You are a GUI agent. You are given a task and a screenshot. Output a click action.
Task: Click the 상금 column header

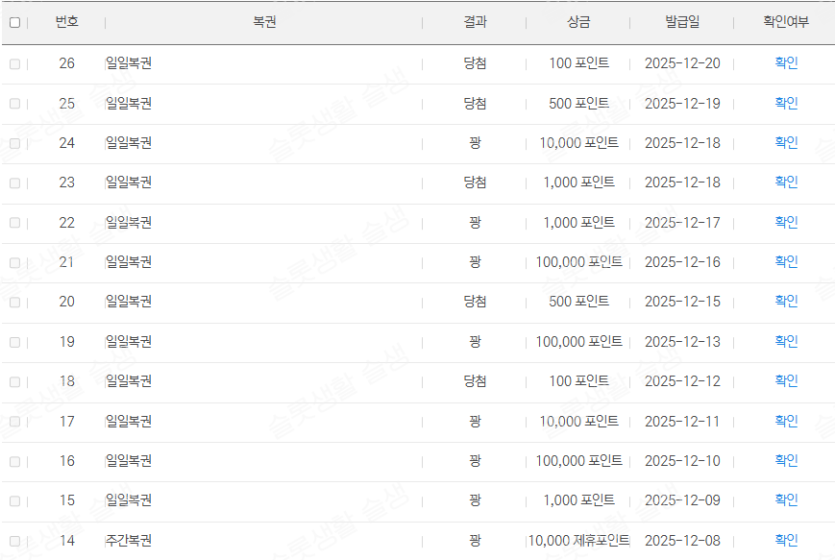(x=578, y=22)
